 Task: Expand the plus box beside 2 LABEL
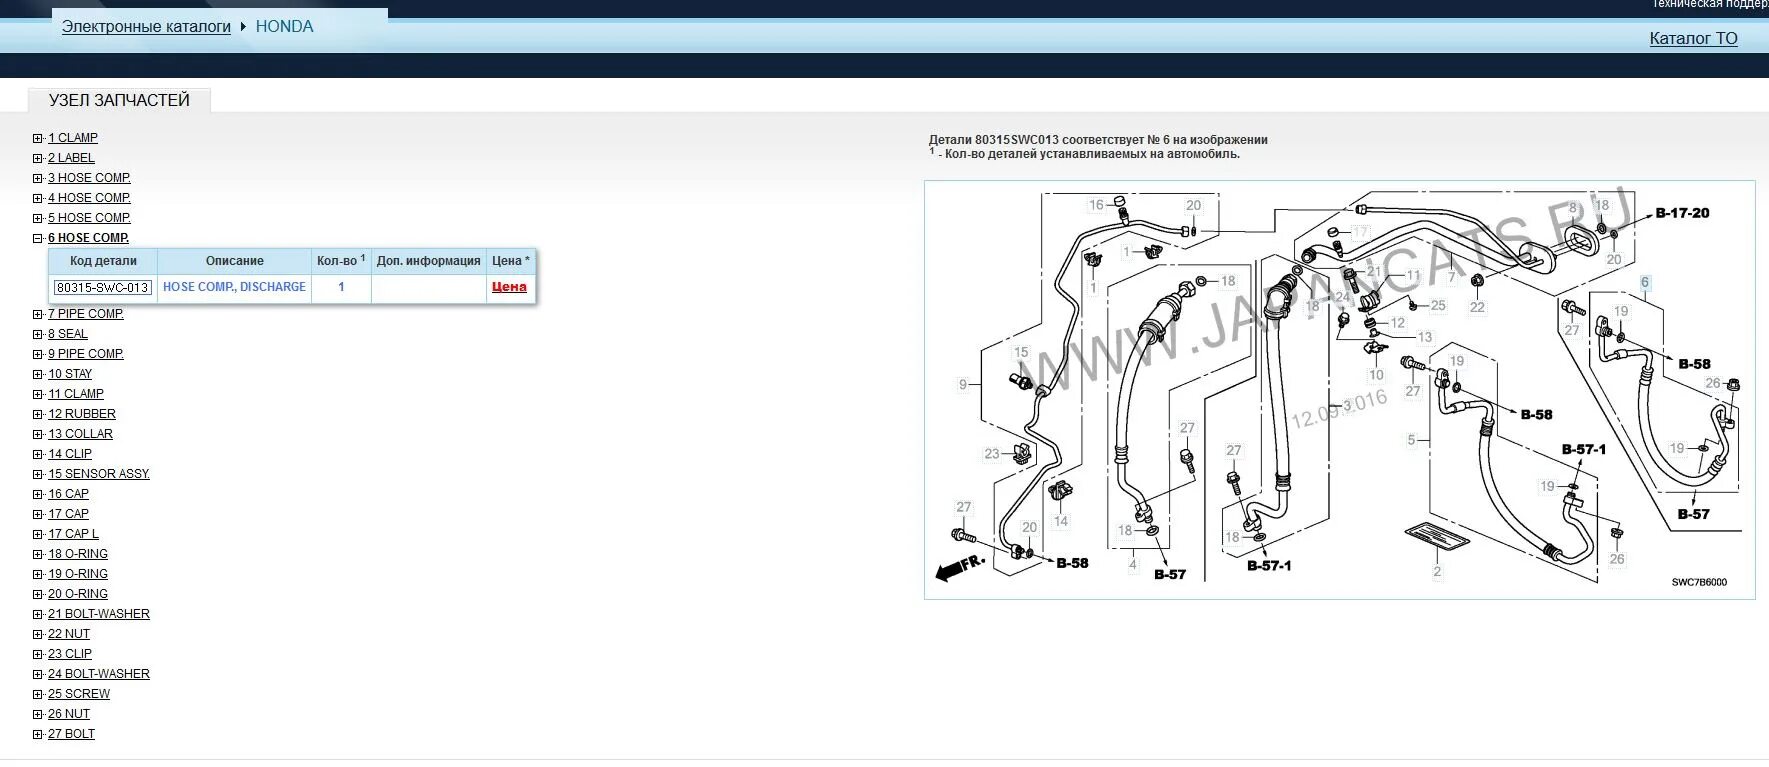click(38, 159)
